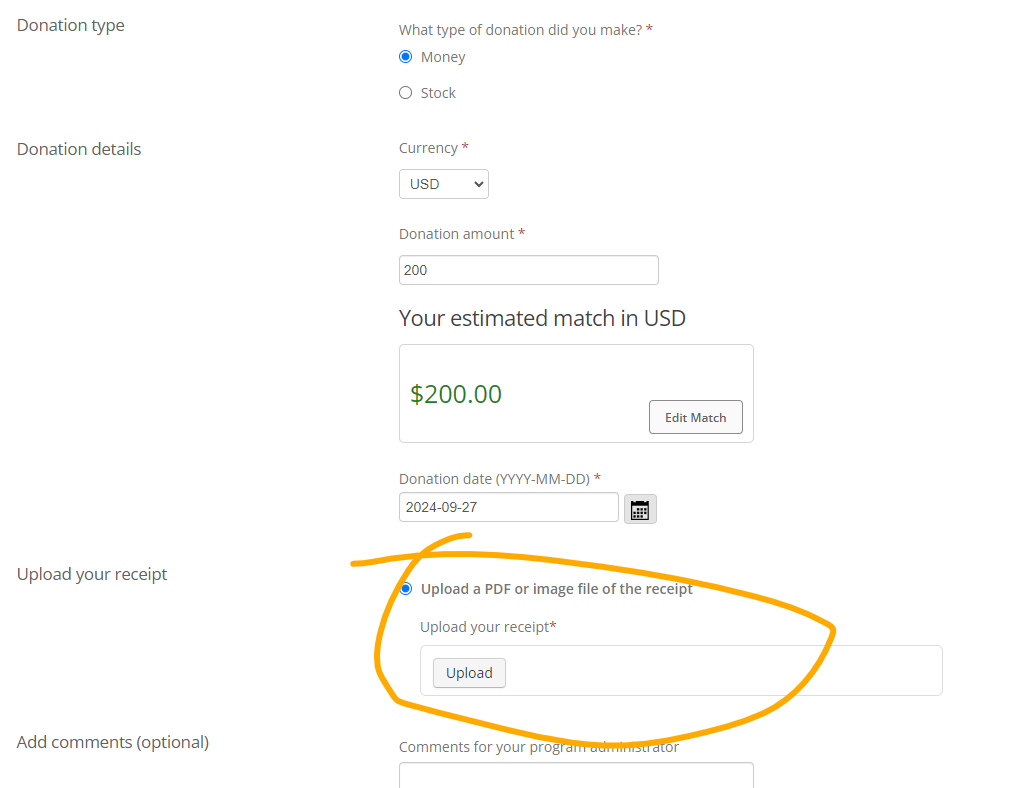Click the Money radio label text
The height and width of the screenshot is (788, 1010).
[x=443, y=57]
